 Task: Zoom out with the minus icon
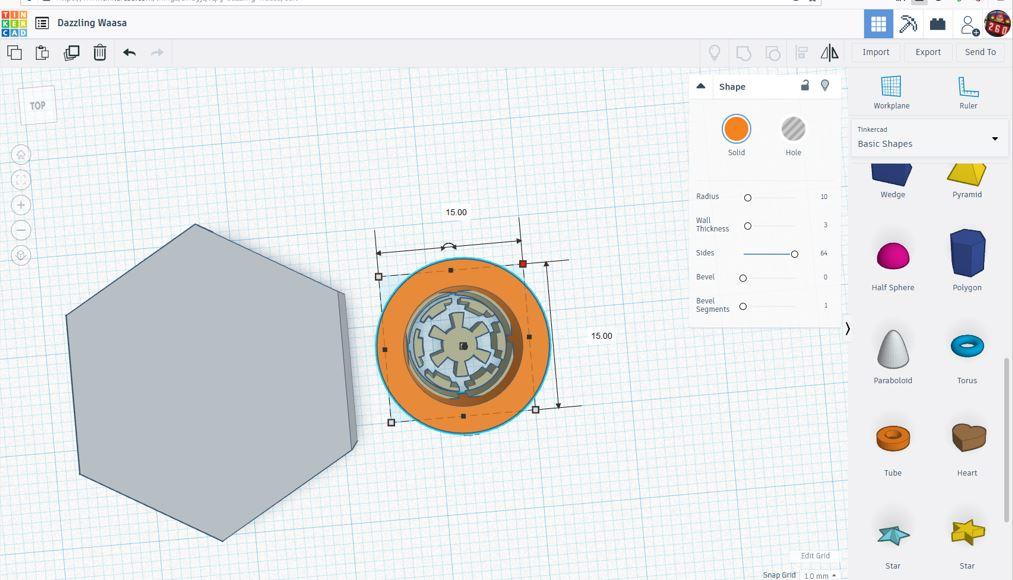click(21, 230)
